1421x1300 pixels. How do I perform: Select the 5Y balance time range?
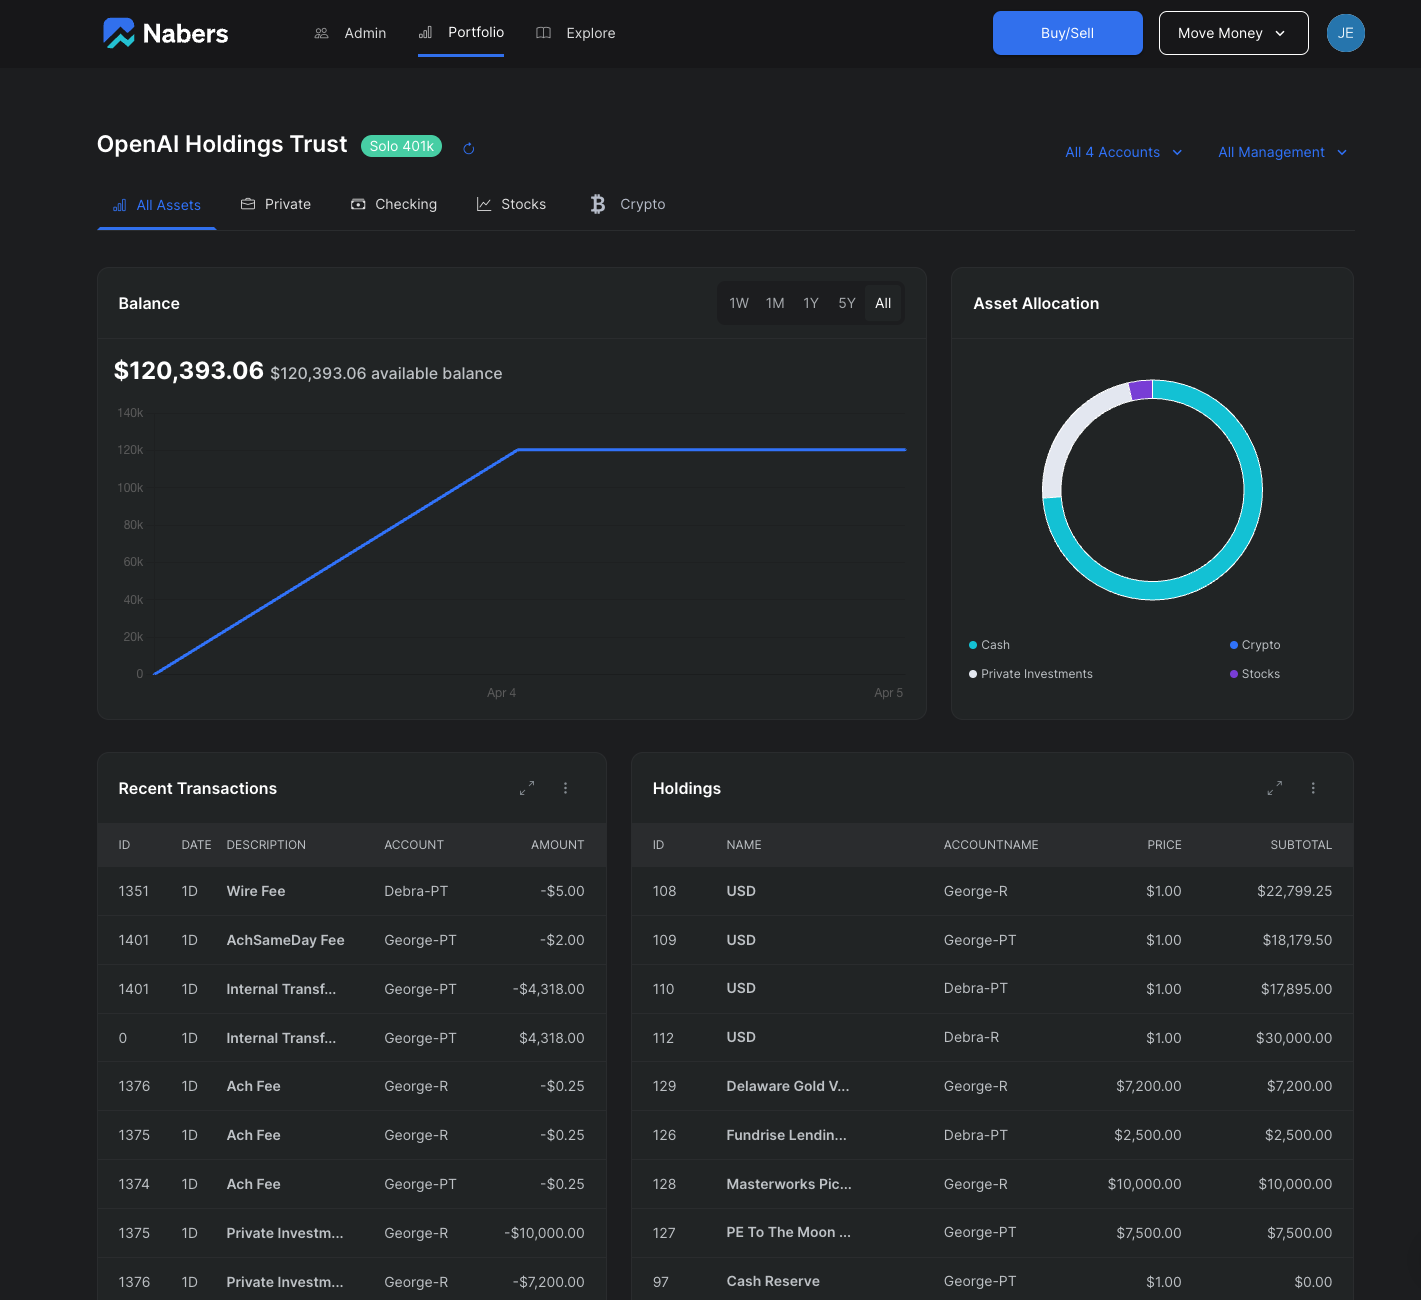pos(847,303)
